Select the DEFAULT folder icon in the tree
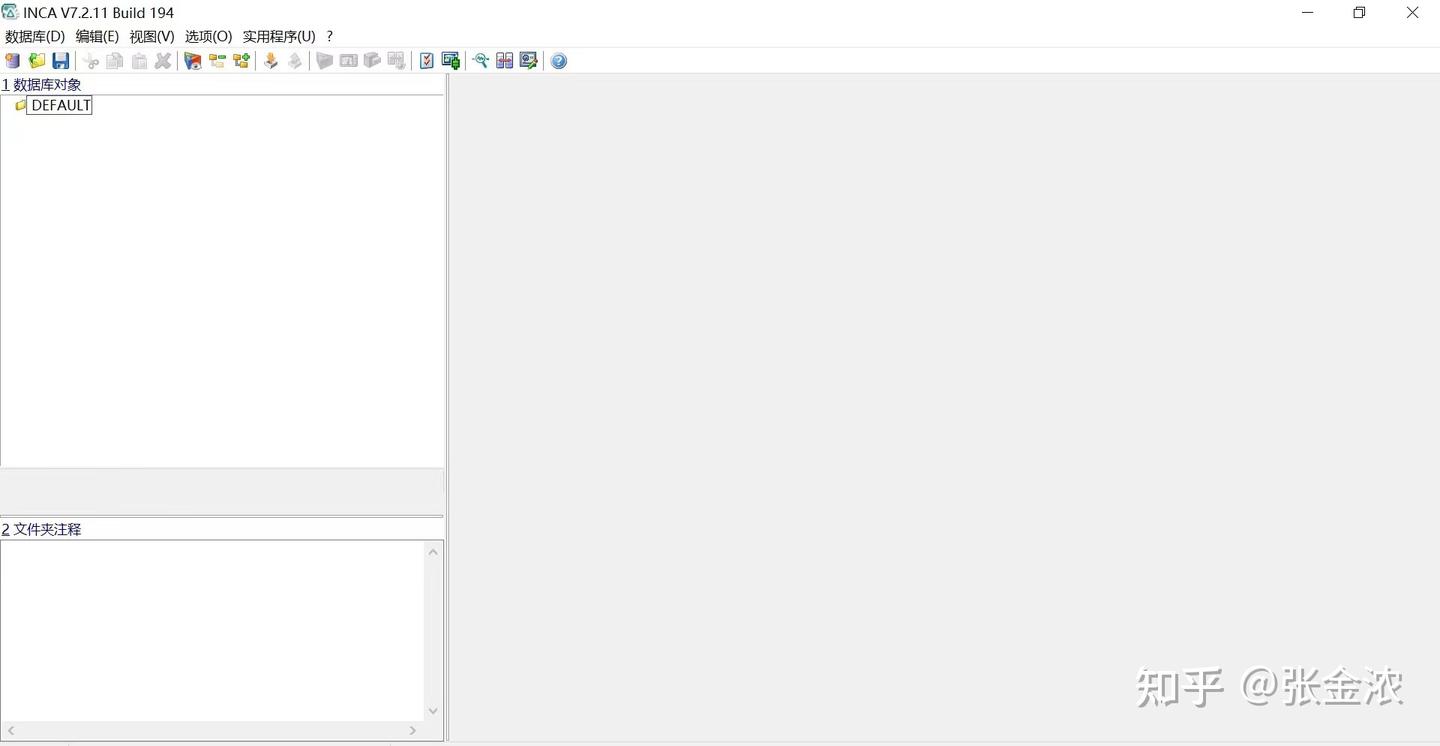Image resolution: width=1440 pixels, height=746 pixels. [x=21, y=105]
